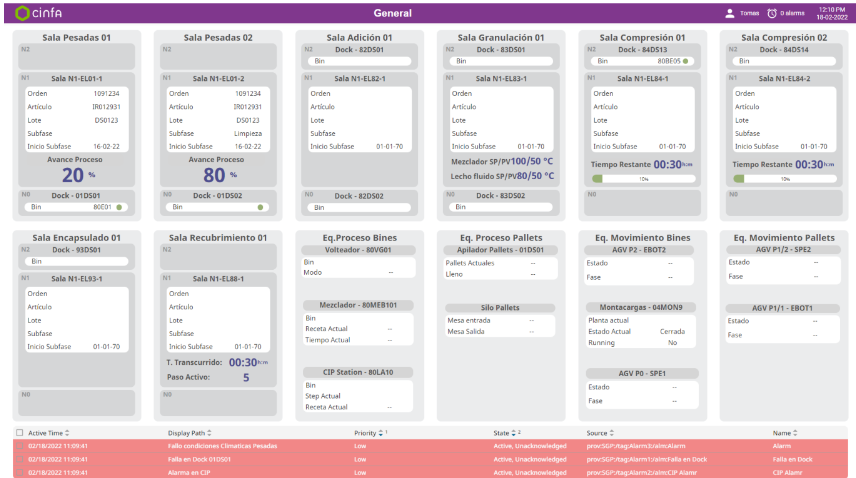This screenshot has height=478, width=856.
Task: Open Sala Granulación 01 panel title
Action: pos(501,38)
